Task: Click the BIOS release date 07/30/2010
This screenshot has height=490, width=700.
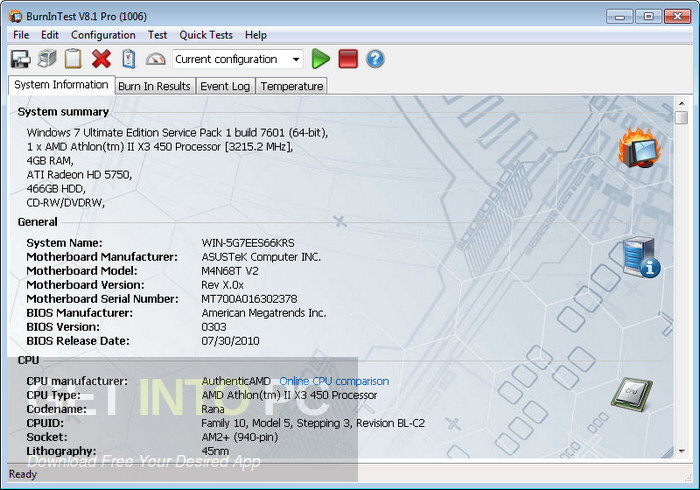Action: tap(230, 341)
